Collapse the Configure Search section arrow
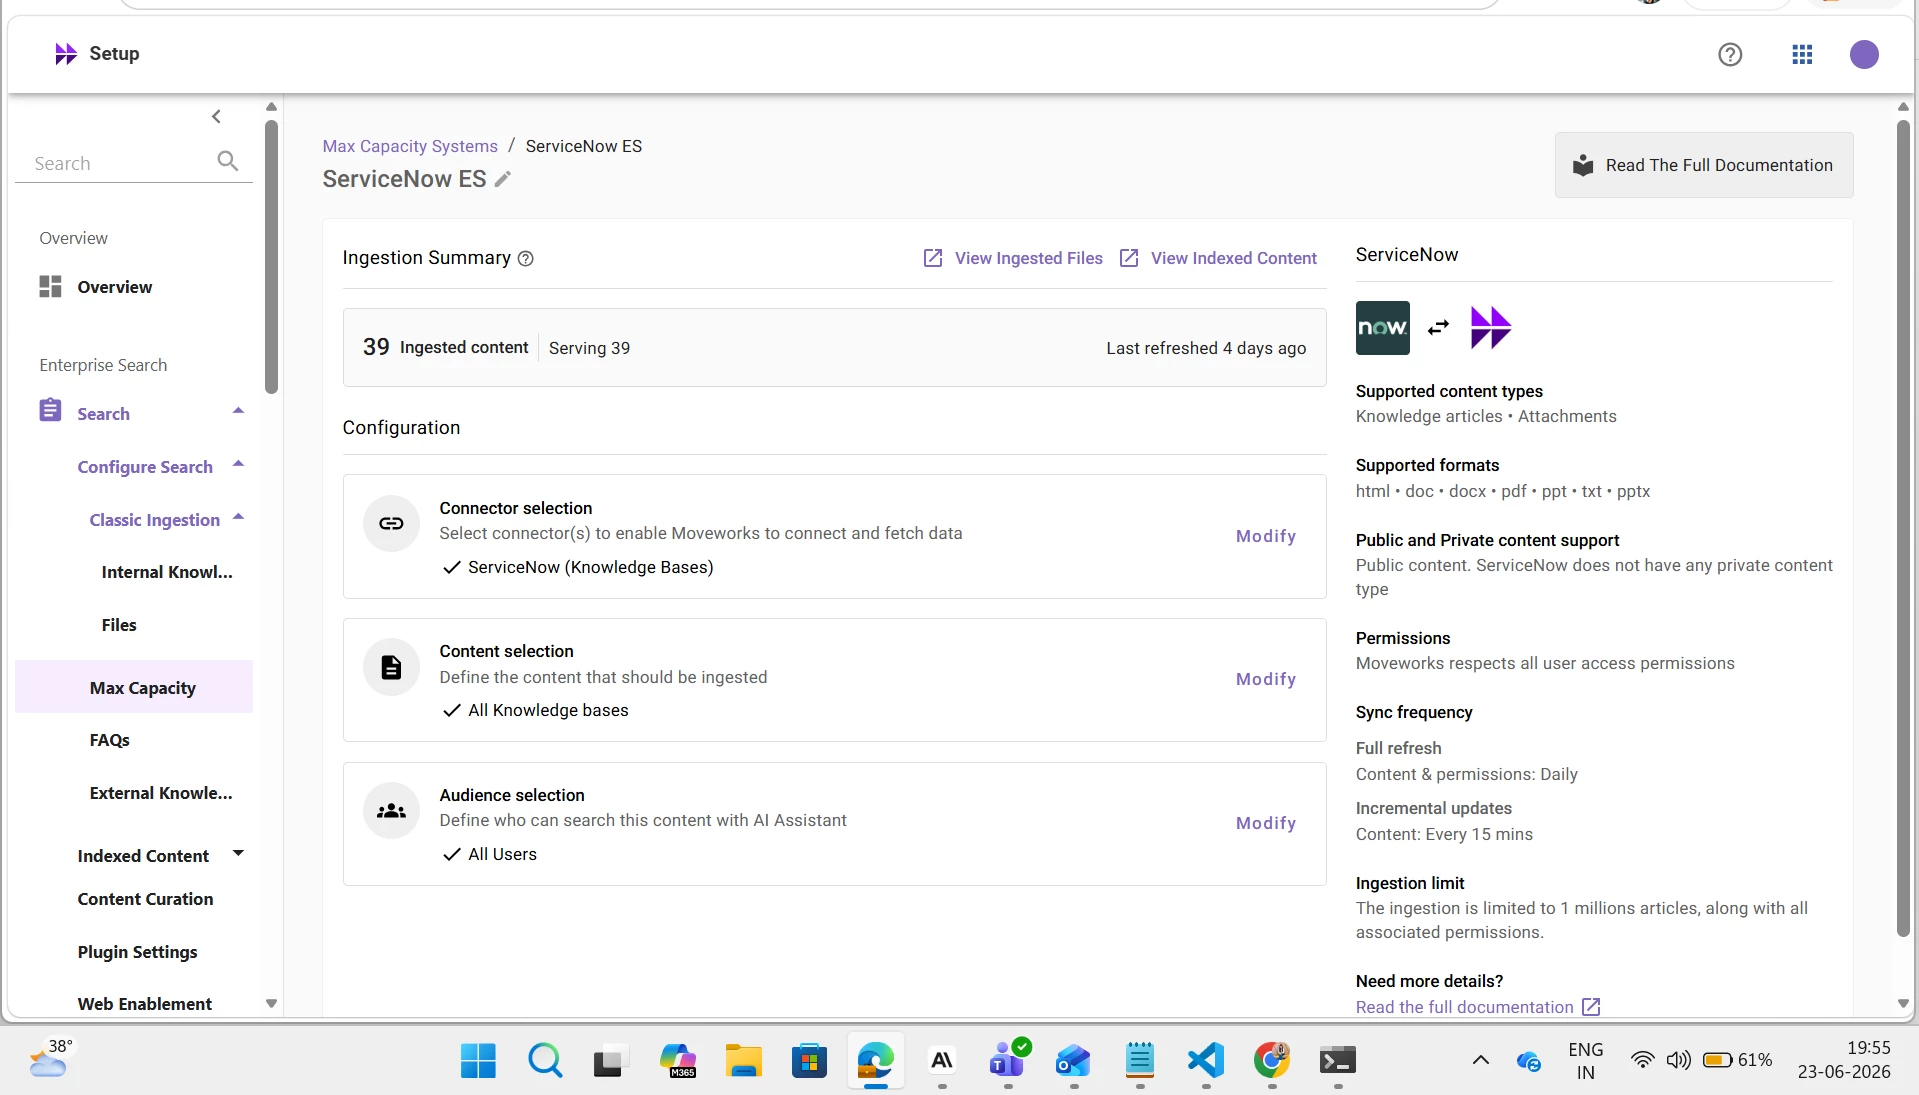This screenshot has height=1095, width=1919. pyautogui.click(x=238, y=464)
